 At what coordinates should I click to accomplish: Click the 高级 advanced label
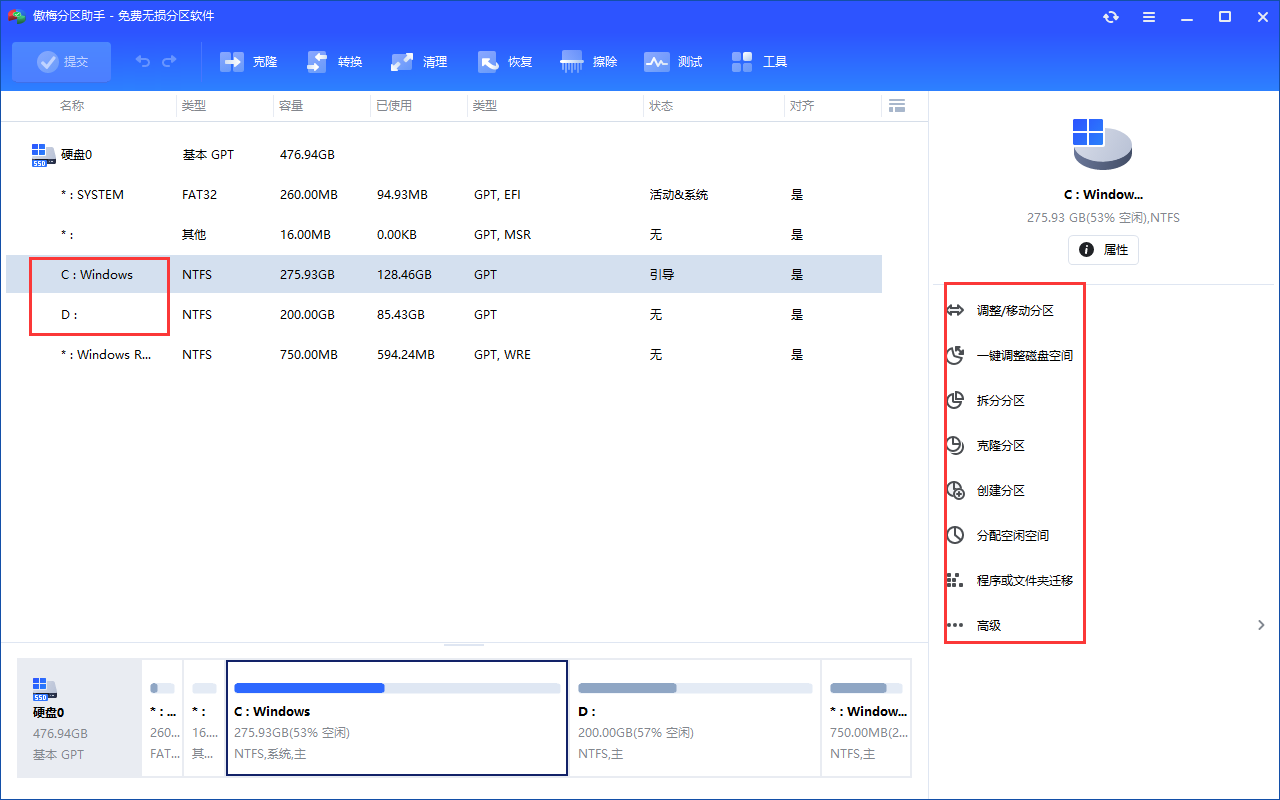[x=989, y=626]
